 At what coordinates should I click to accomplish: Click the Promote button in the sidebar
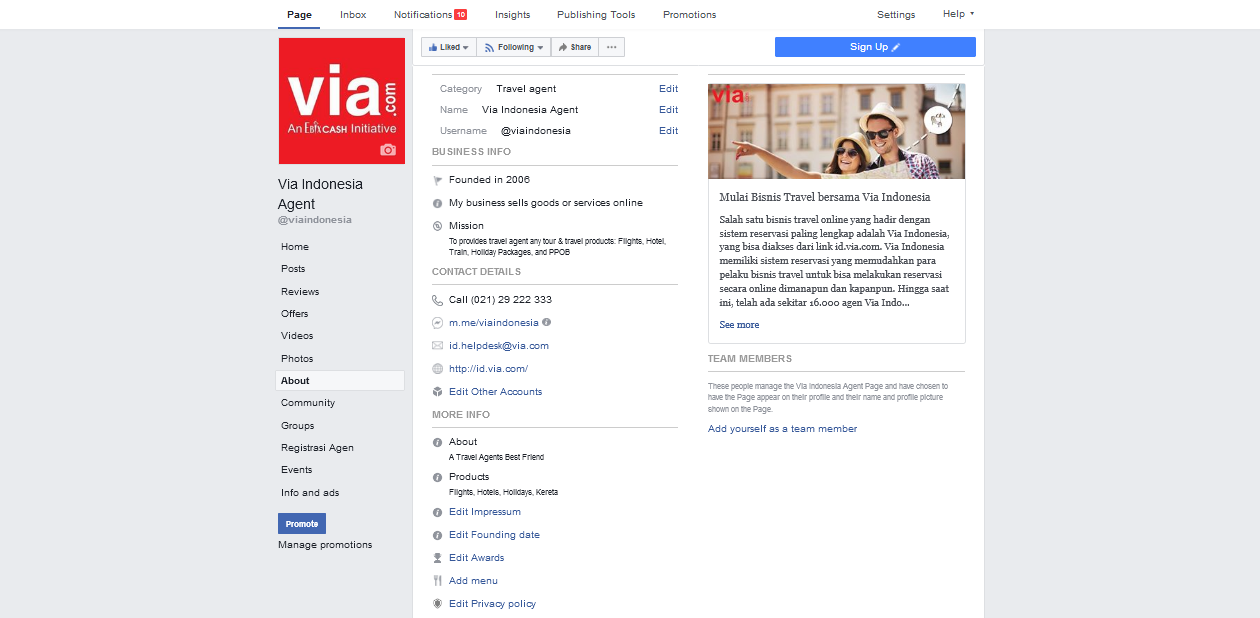(302, 524)
